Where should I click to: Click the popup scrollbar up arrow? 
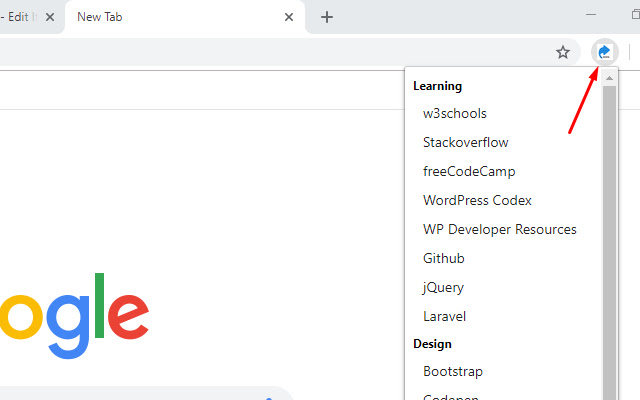[609, 78]
